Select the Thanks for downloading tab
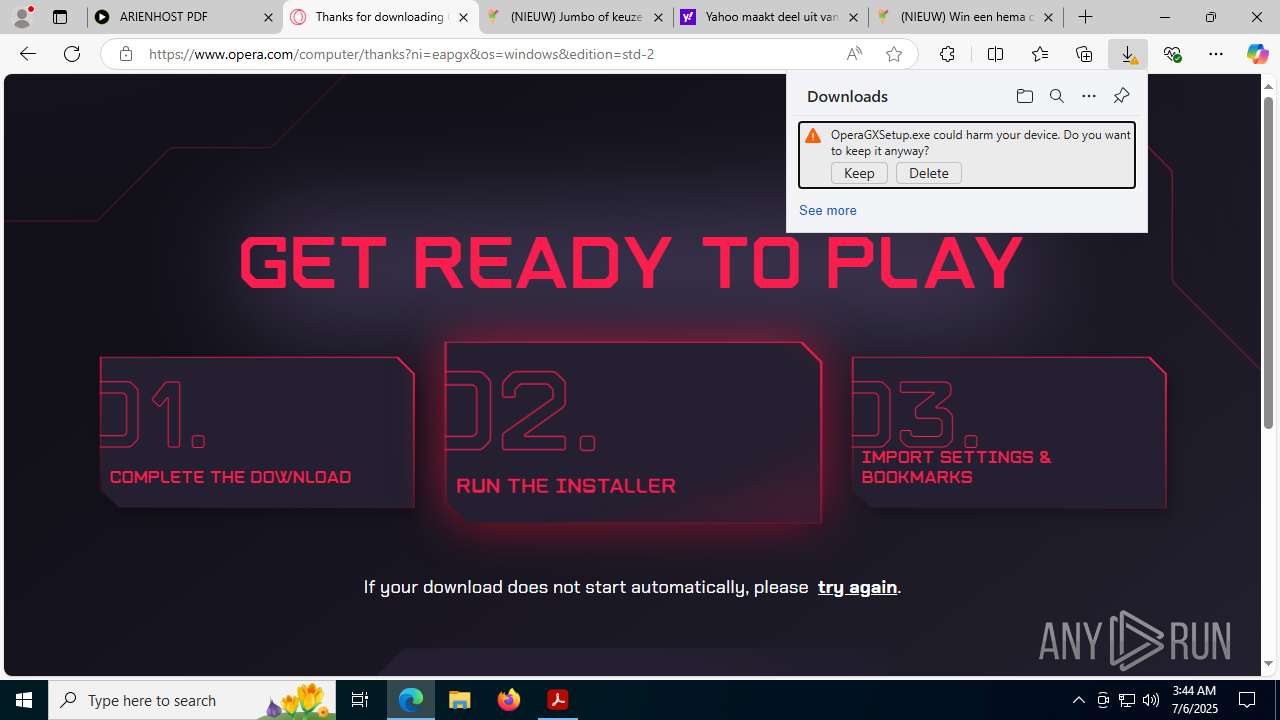1280x720 pixels. coord(380,17)
